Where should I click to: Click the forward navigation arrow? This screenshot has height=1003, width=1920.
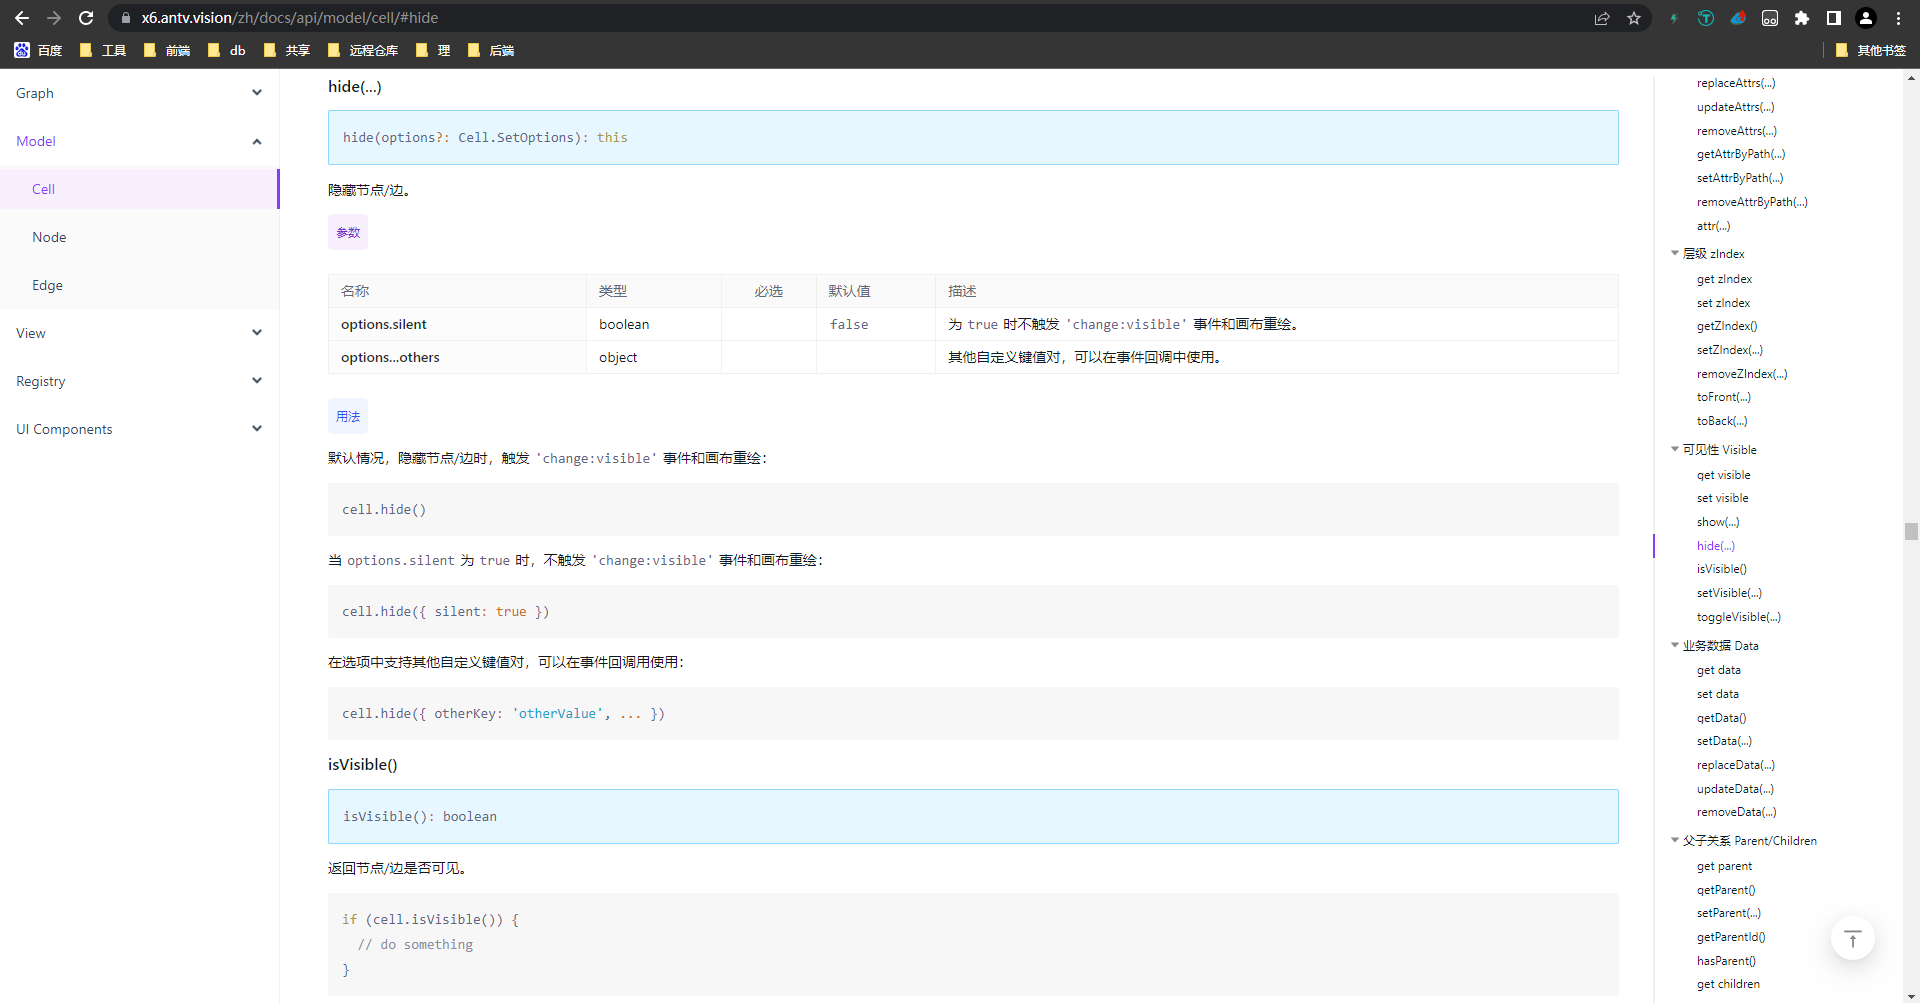54,18
